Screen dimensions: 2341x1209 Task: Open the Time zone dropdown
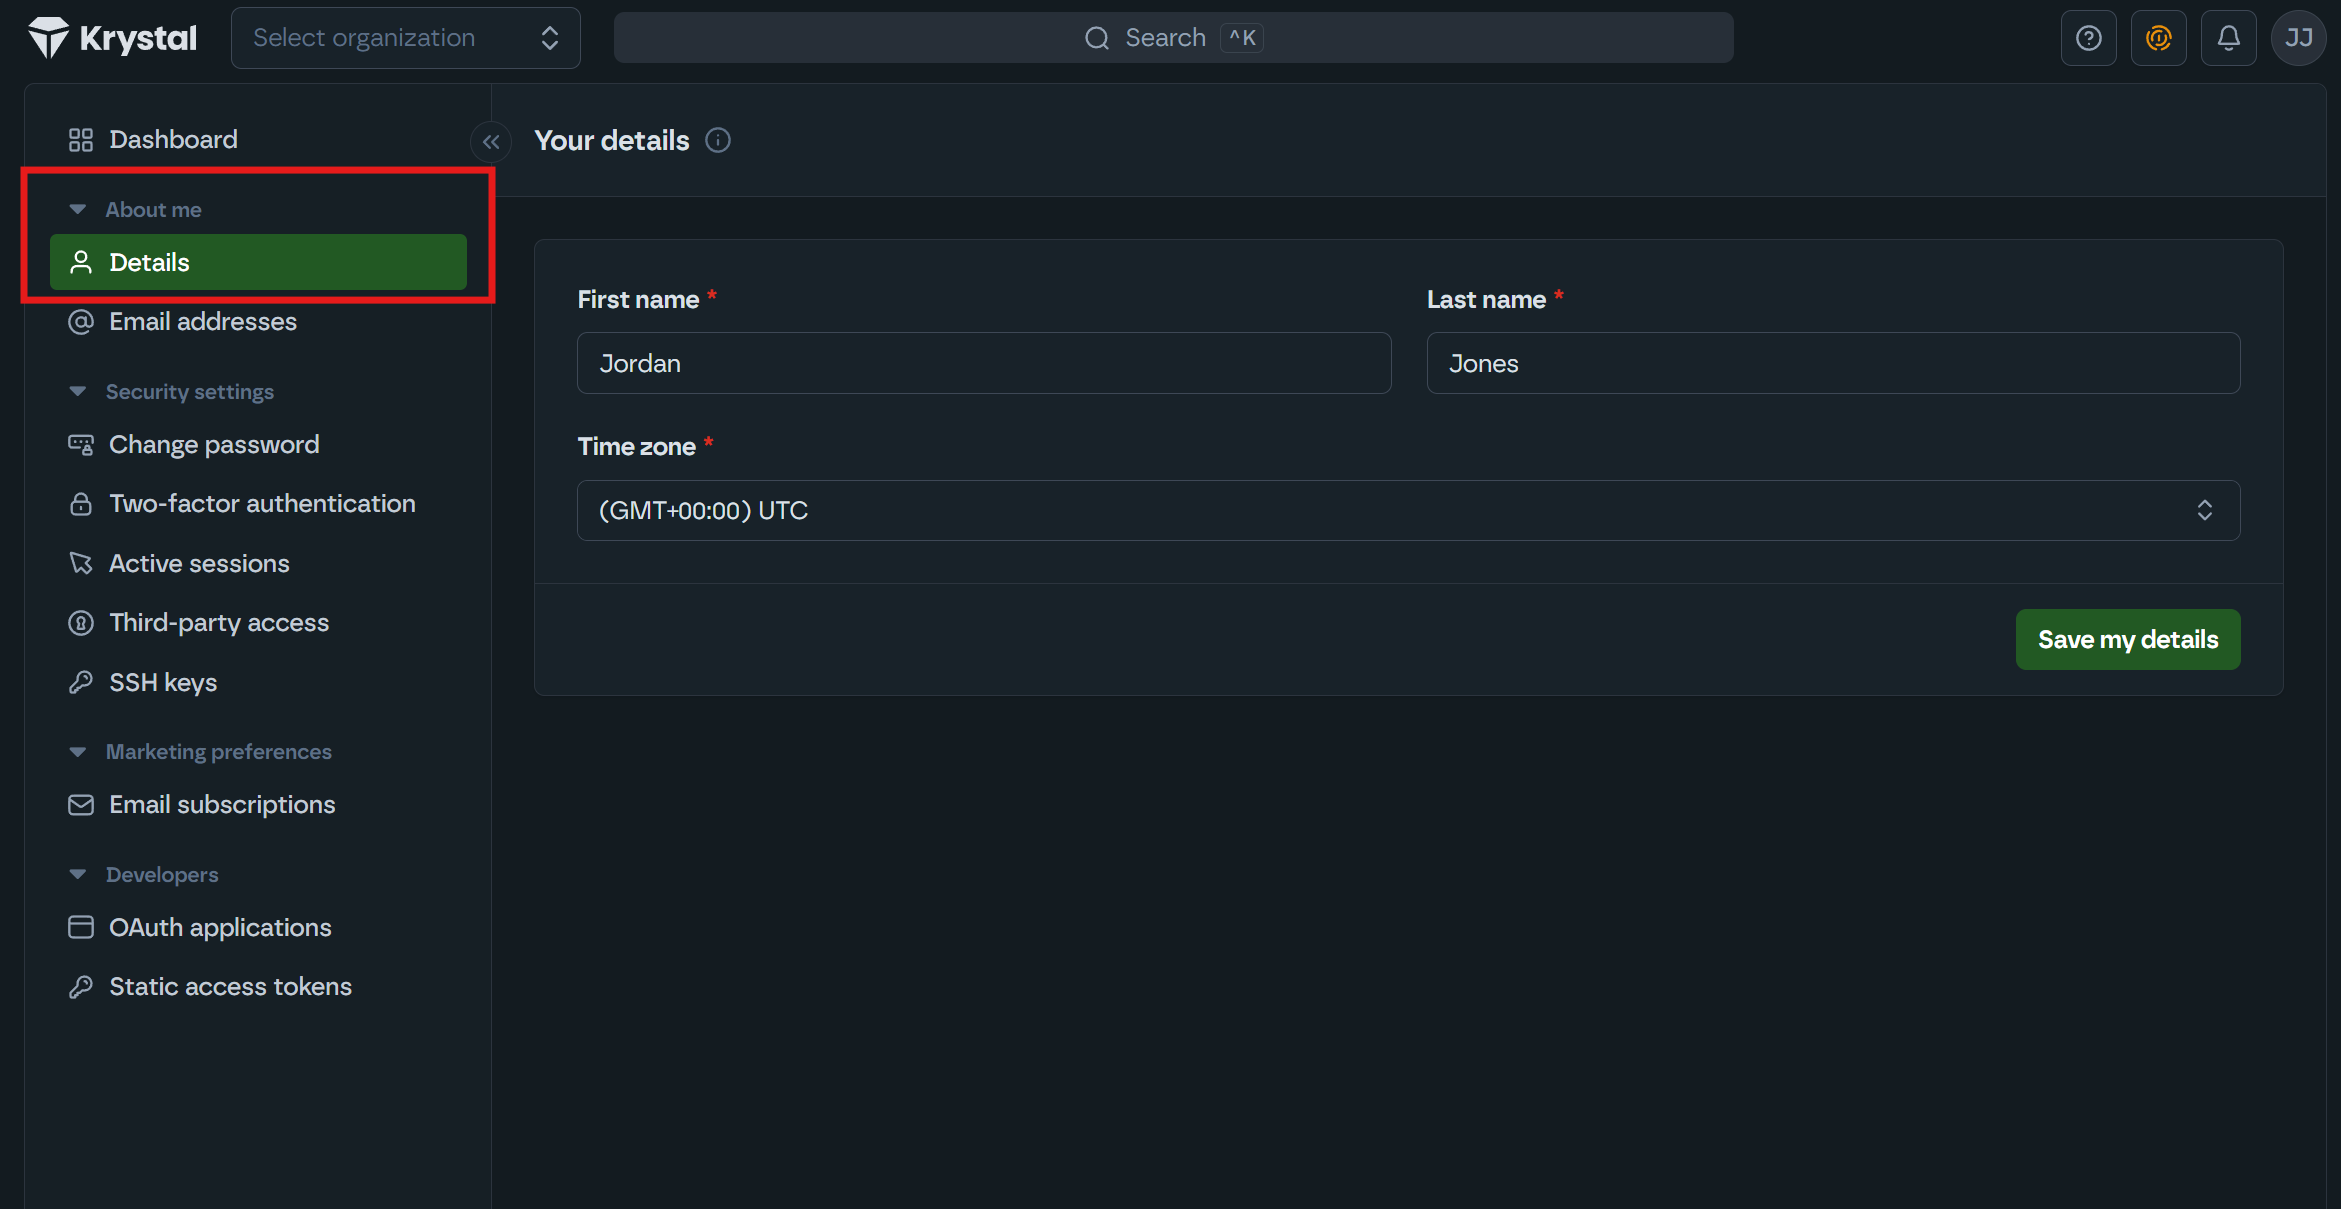tap(1408, 510)
